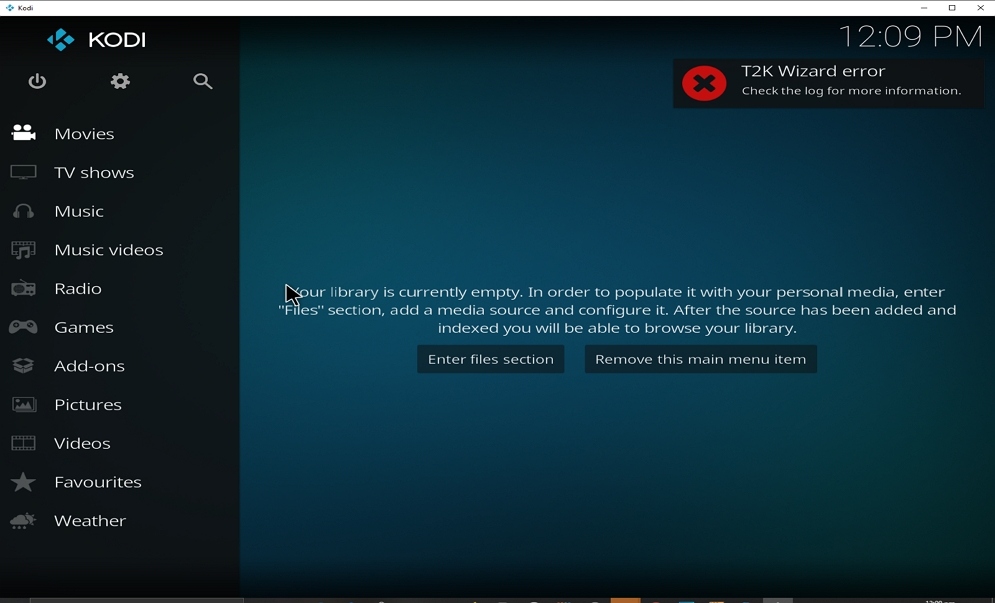Click the Movies camera icon
The width and height of the screenshot is (995, 603).
pyautogui.click(x=23, y=133)
